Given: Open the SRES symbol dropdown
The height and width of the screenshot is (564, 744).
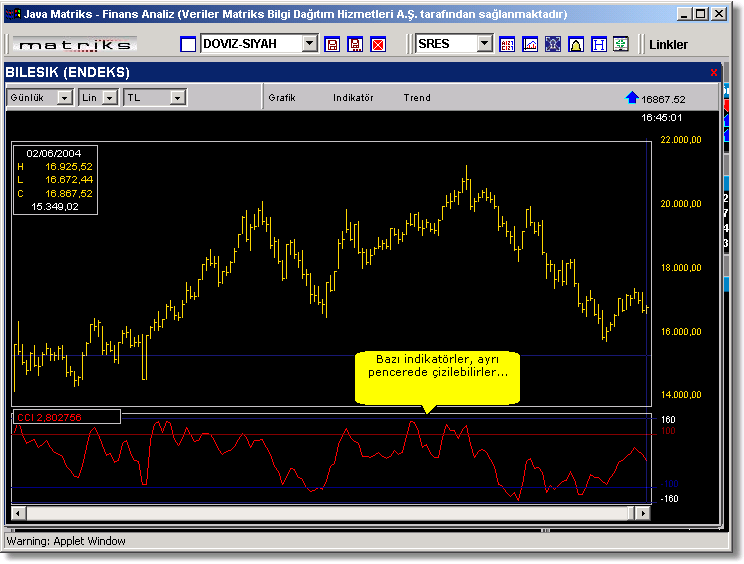Looking at the screenshot, I should (484, 44).
